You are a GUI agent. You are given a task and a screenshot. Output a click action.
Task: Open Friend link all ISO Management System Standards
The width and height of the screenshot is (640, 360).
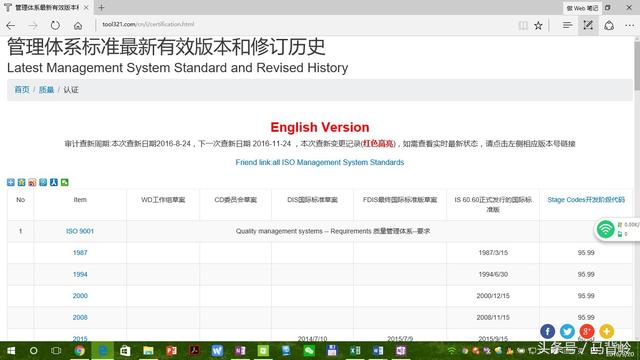[x=320, y=162]
